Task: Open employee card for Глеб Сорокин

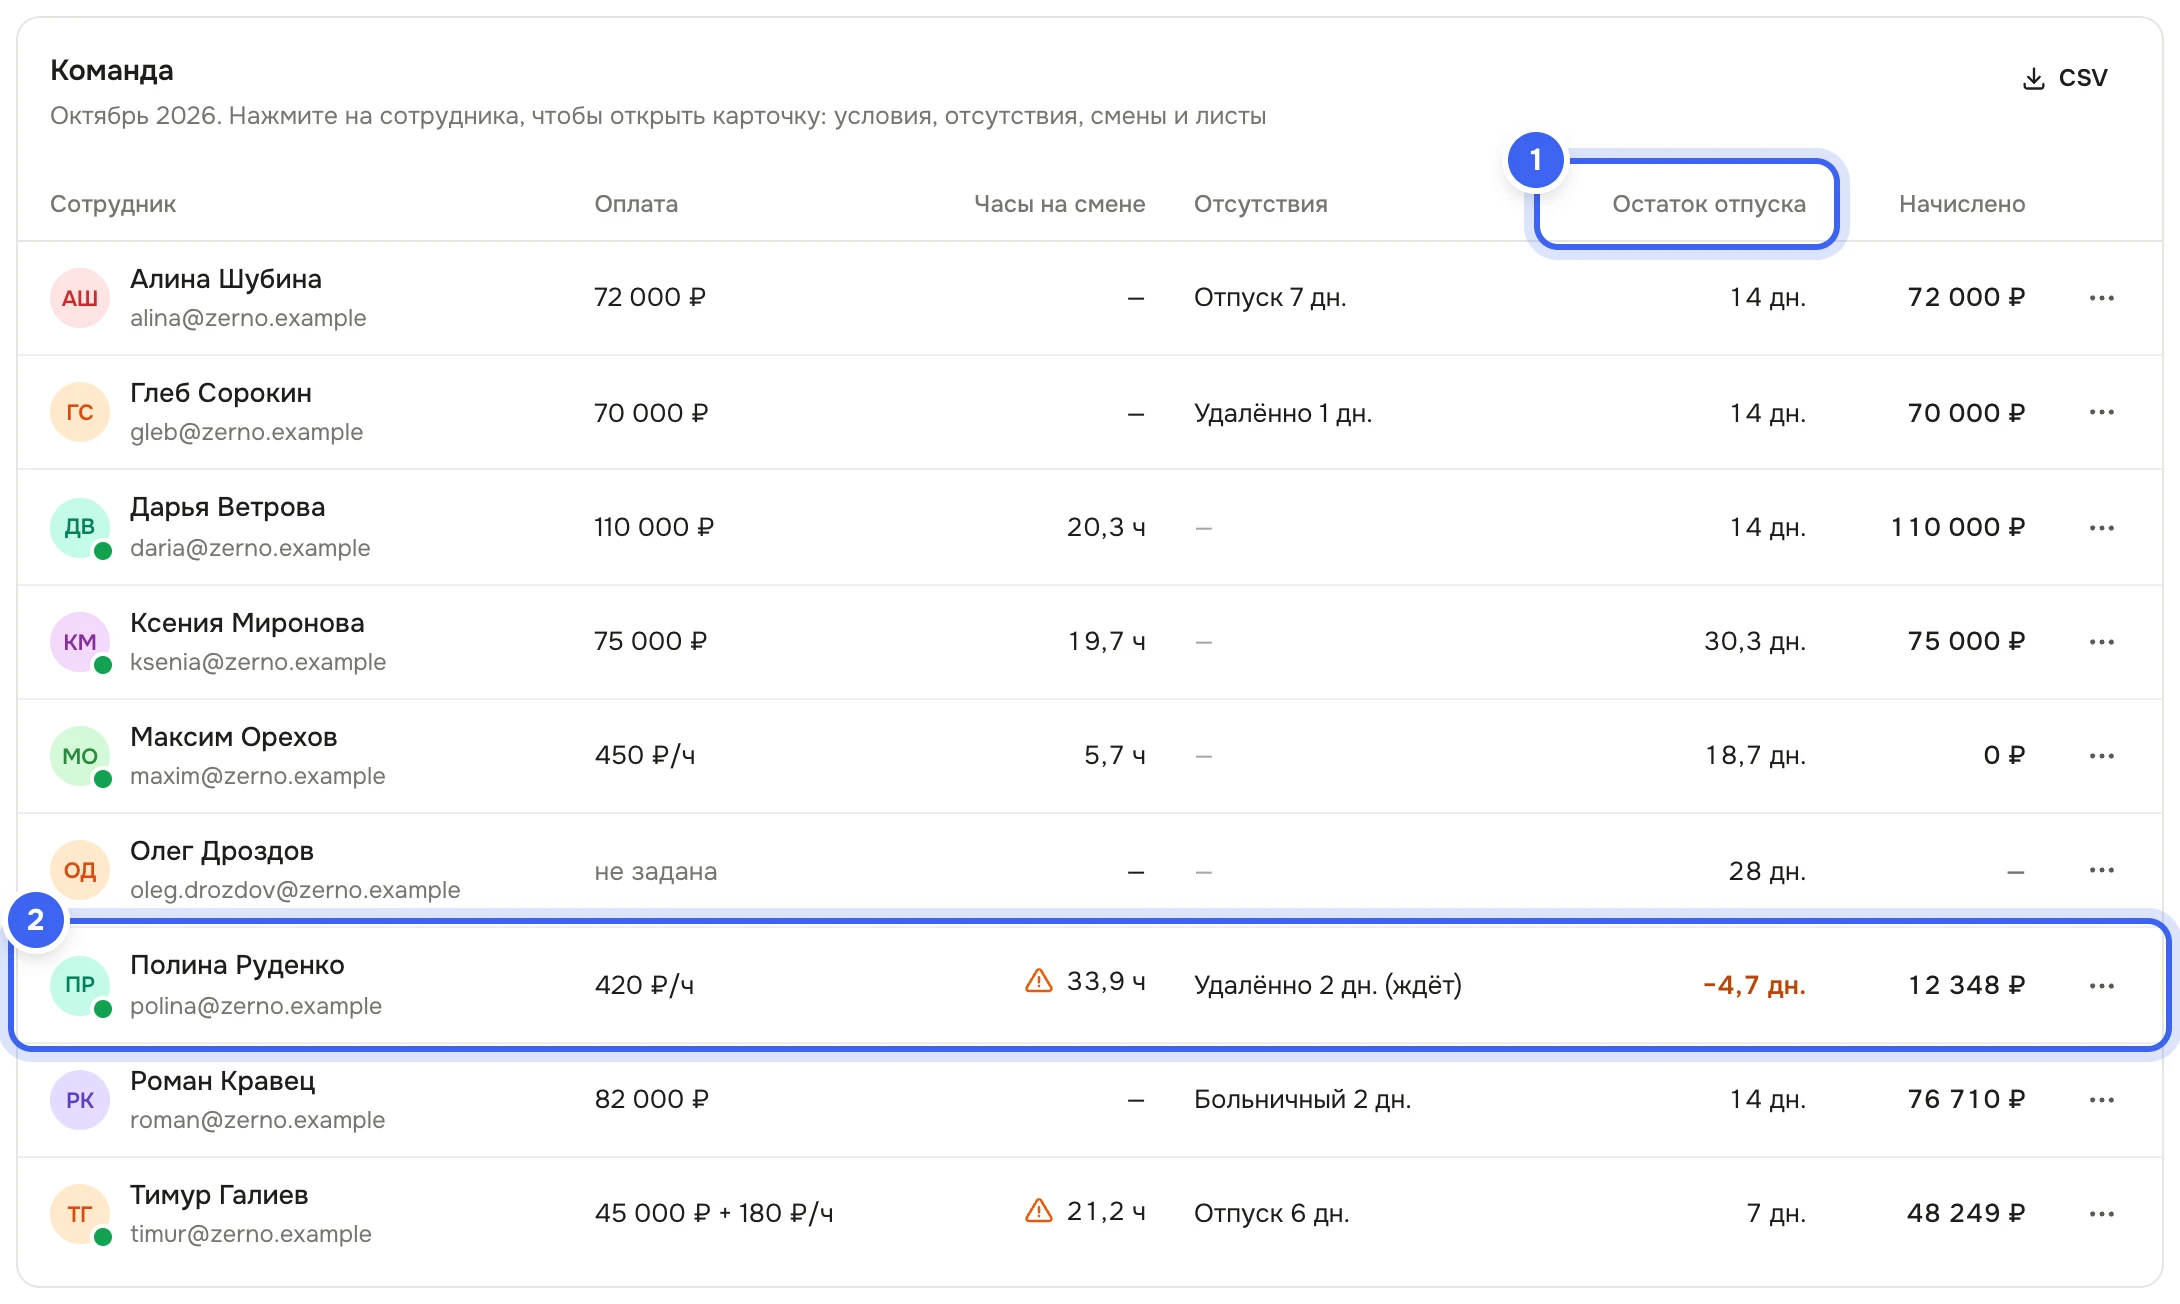Action: coord(1090,412)
